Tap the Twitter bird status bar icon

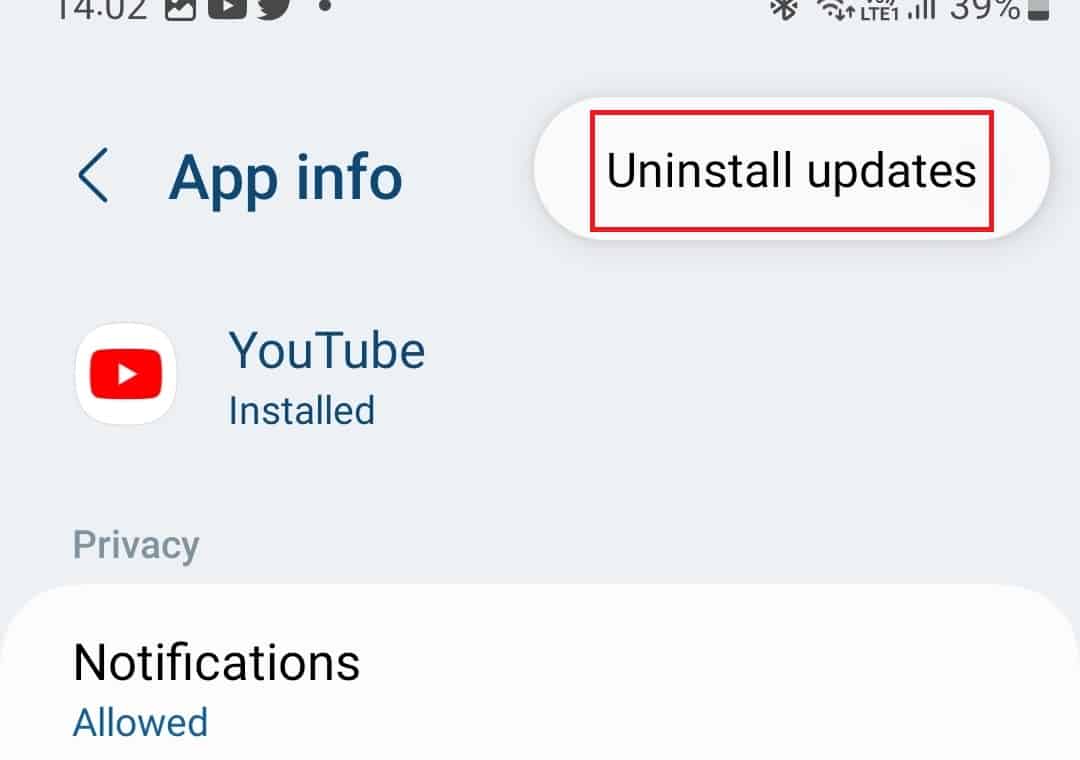274,9
